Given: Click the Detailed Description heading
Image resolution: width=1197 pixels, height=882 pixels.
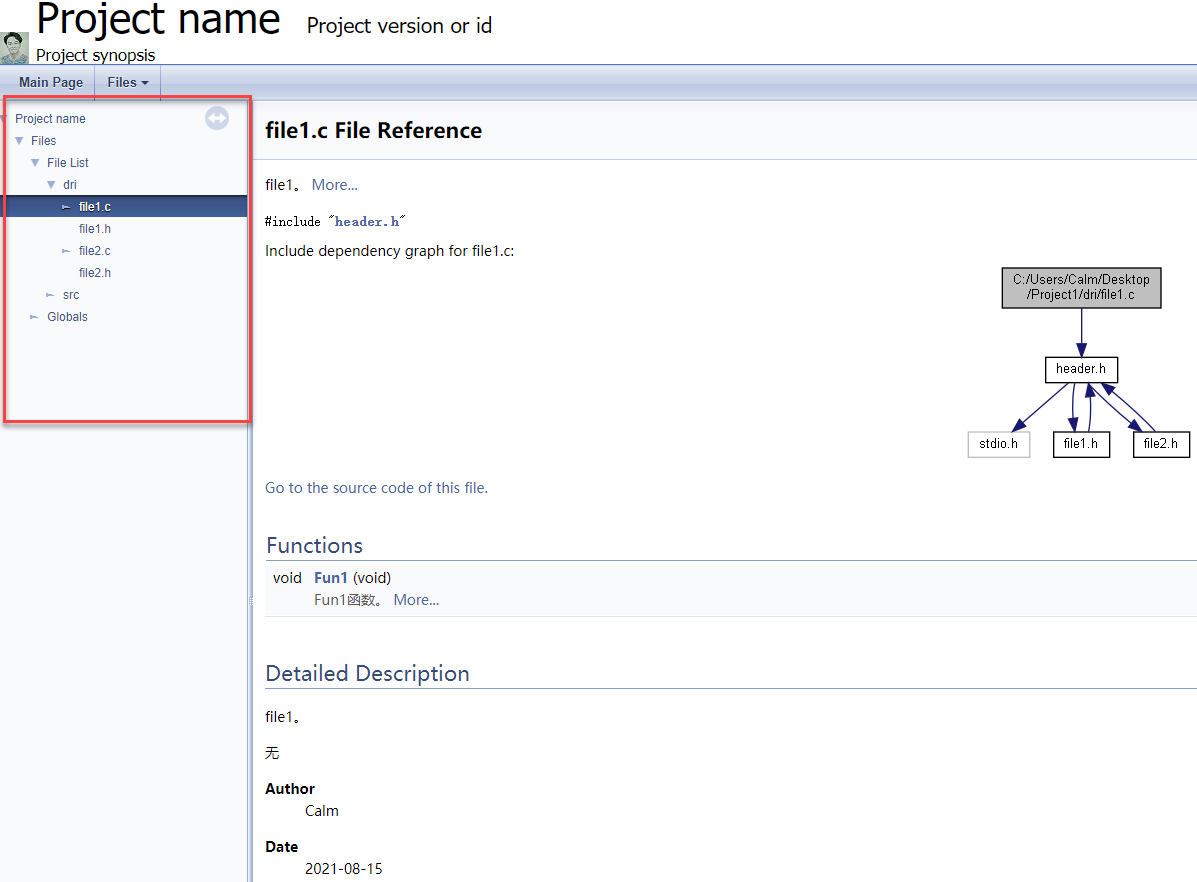Looking at the screenshot, I should pyautogui.click(x=367, y=674).
